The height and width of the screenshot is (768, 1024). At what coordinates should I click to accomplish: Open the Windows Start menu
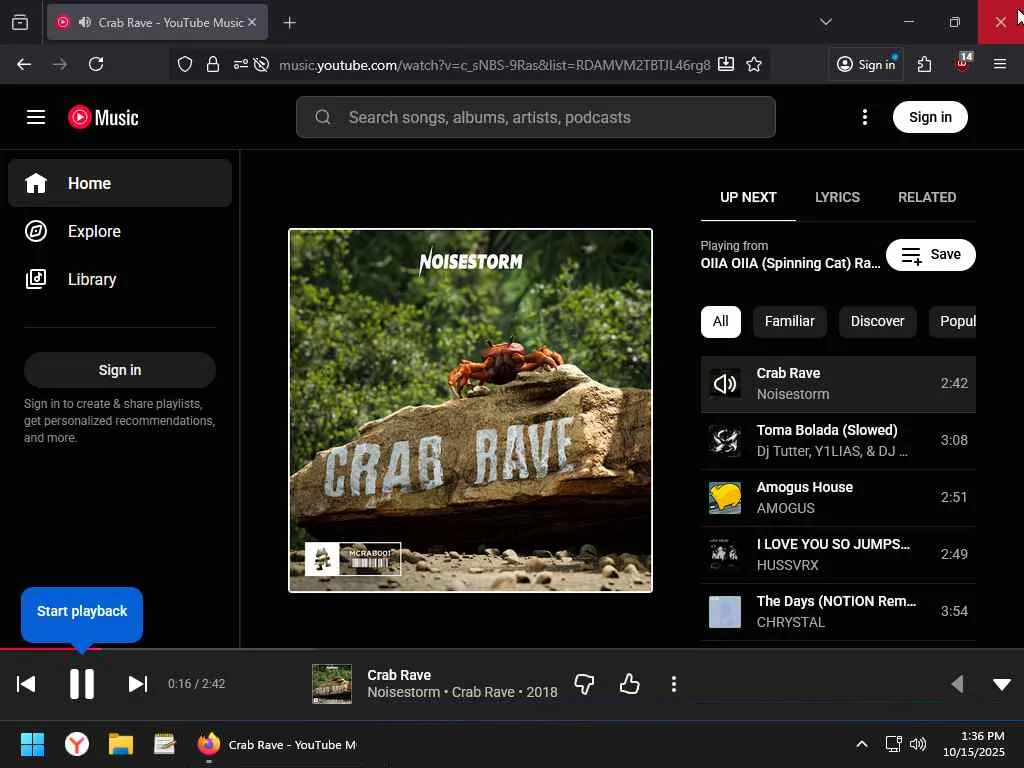pos(32,744)
